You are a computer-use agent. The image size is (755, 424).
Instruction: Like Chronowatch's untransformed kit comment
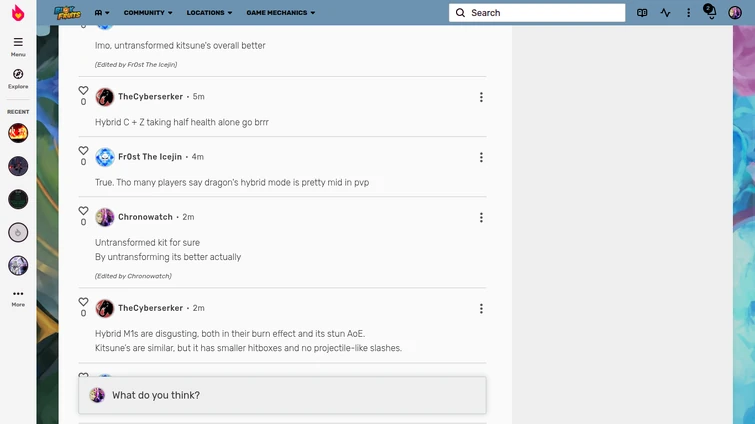(84, 211)
